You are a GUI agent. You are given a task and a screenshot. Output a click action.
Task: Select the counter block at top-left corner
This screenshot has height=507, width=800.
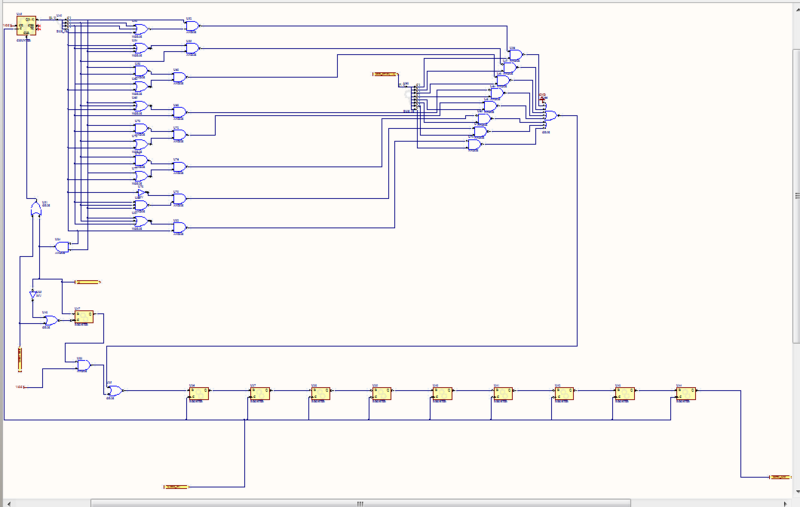pos(26,24)
